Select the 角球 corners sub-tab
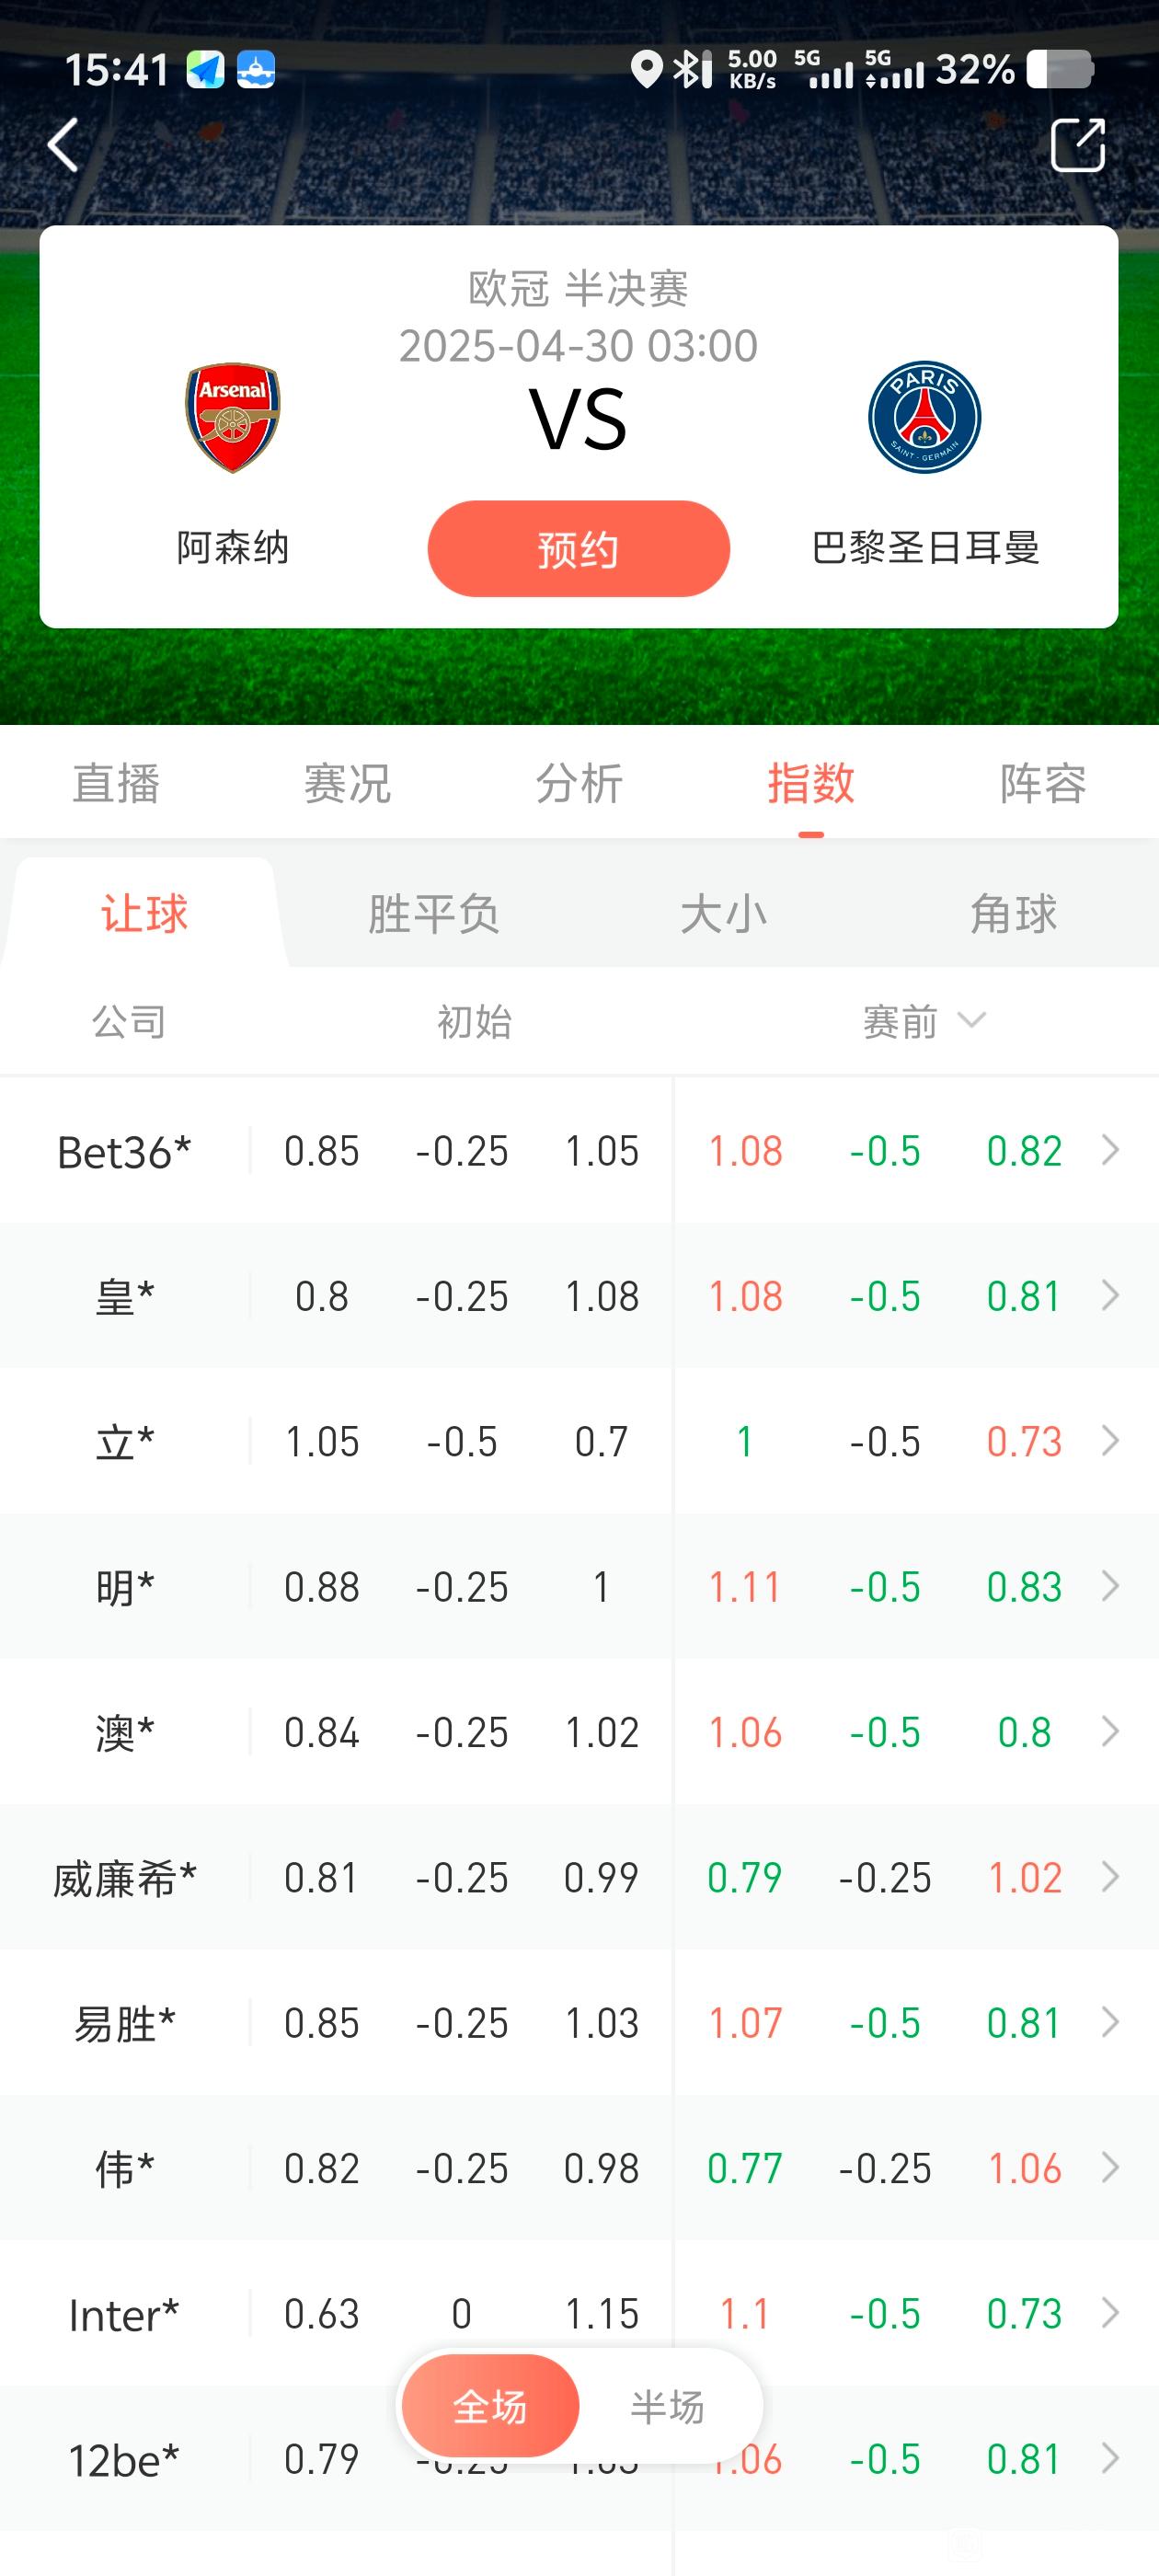The width and height of the screenshot is (1159, 2576). 1013,914
